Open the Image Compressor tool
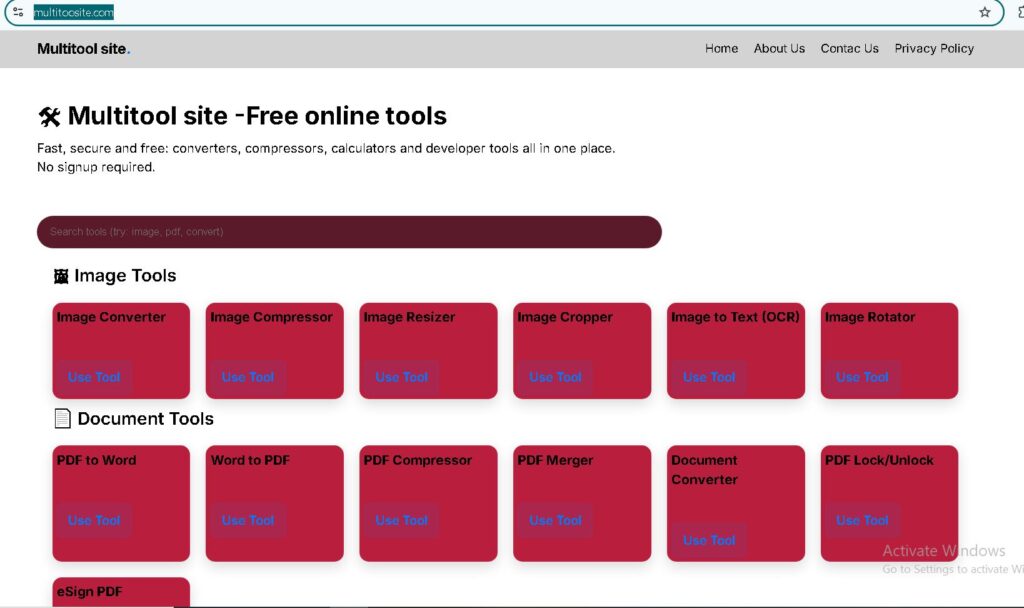Screen dimensions: 1024x608 [x=247, y=377]
